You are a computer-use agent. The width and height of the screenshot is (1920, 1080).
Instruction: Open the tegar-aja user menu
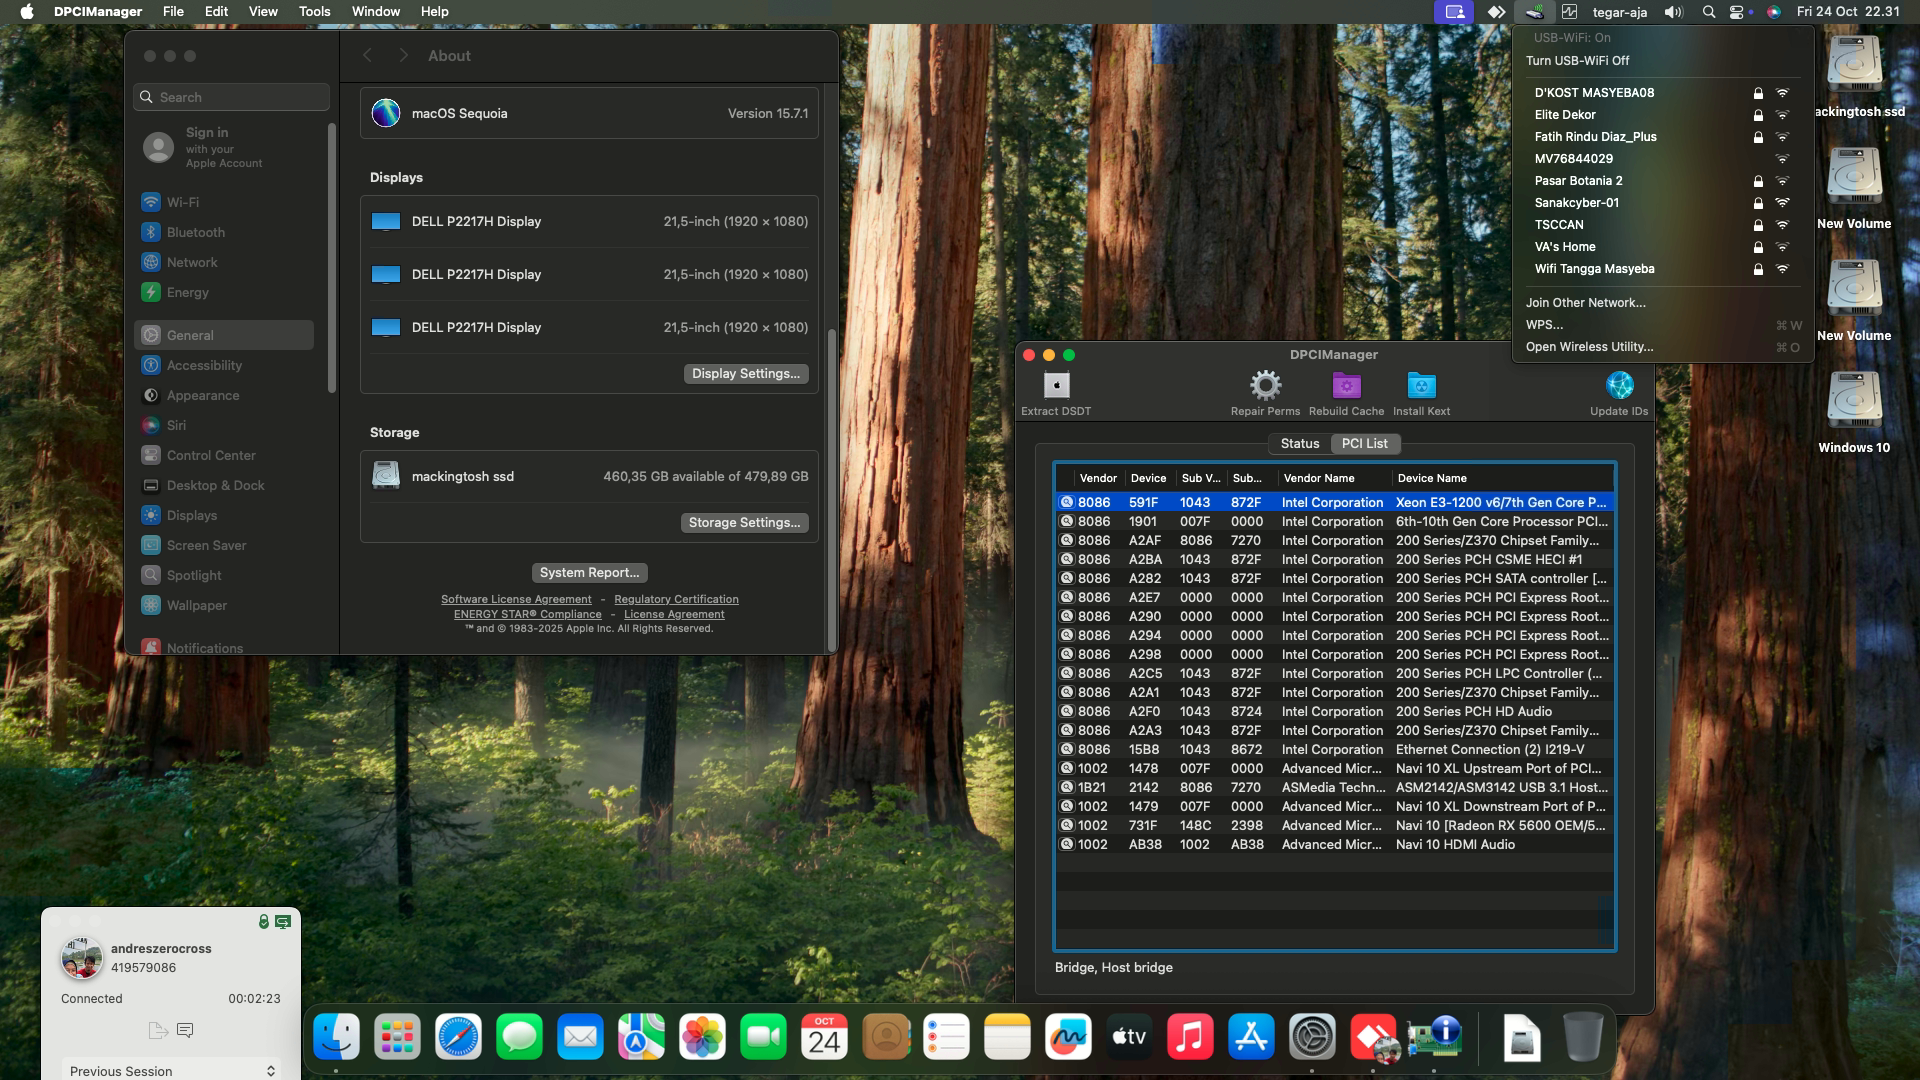[x=1619, y=12]
